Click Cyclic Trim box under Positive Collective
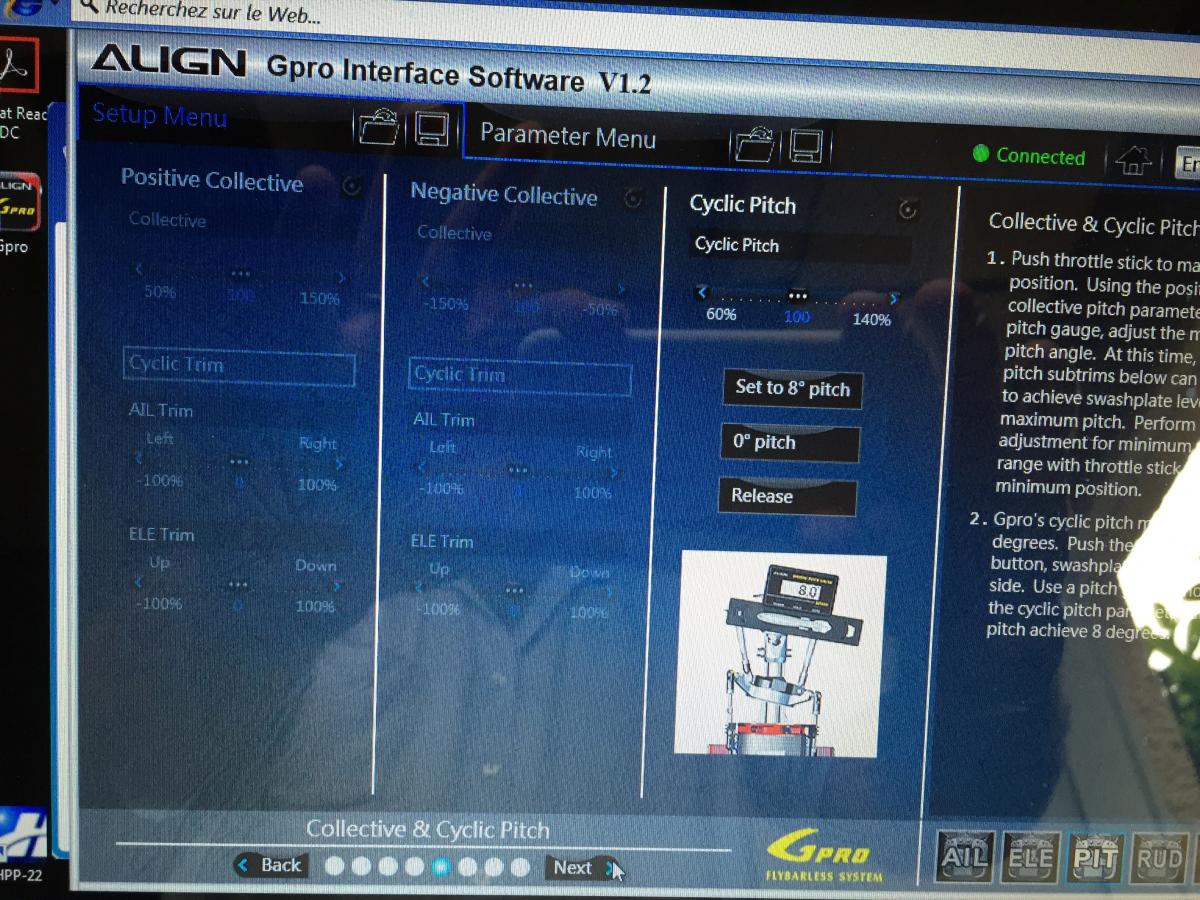This screenshot has width=1200, height=900. (x=240, y=366)
